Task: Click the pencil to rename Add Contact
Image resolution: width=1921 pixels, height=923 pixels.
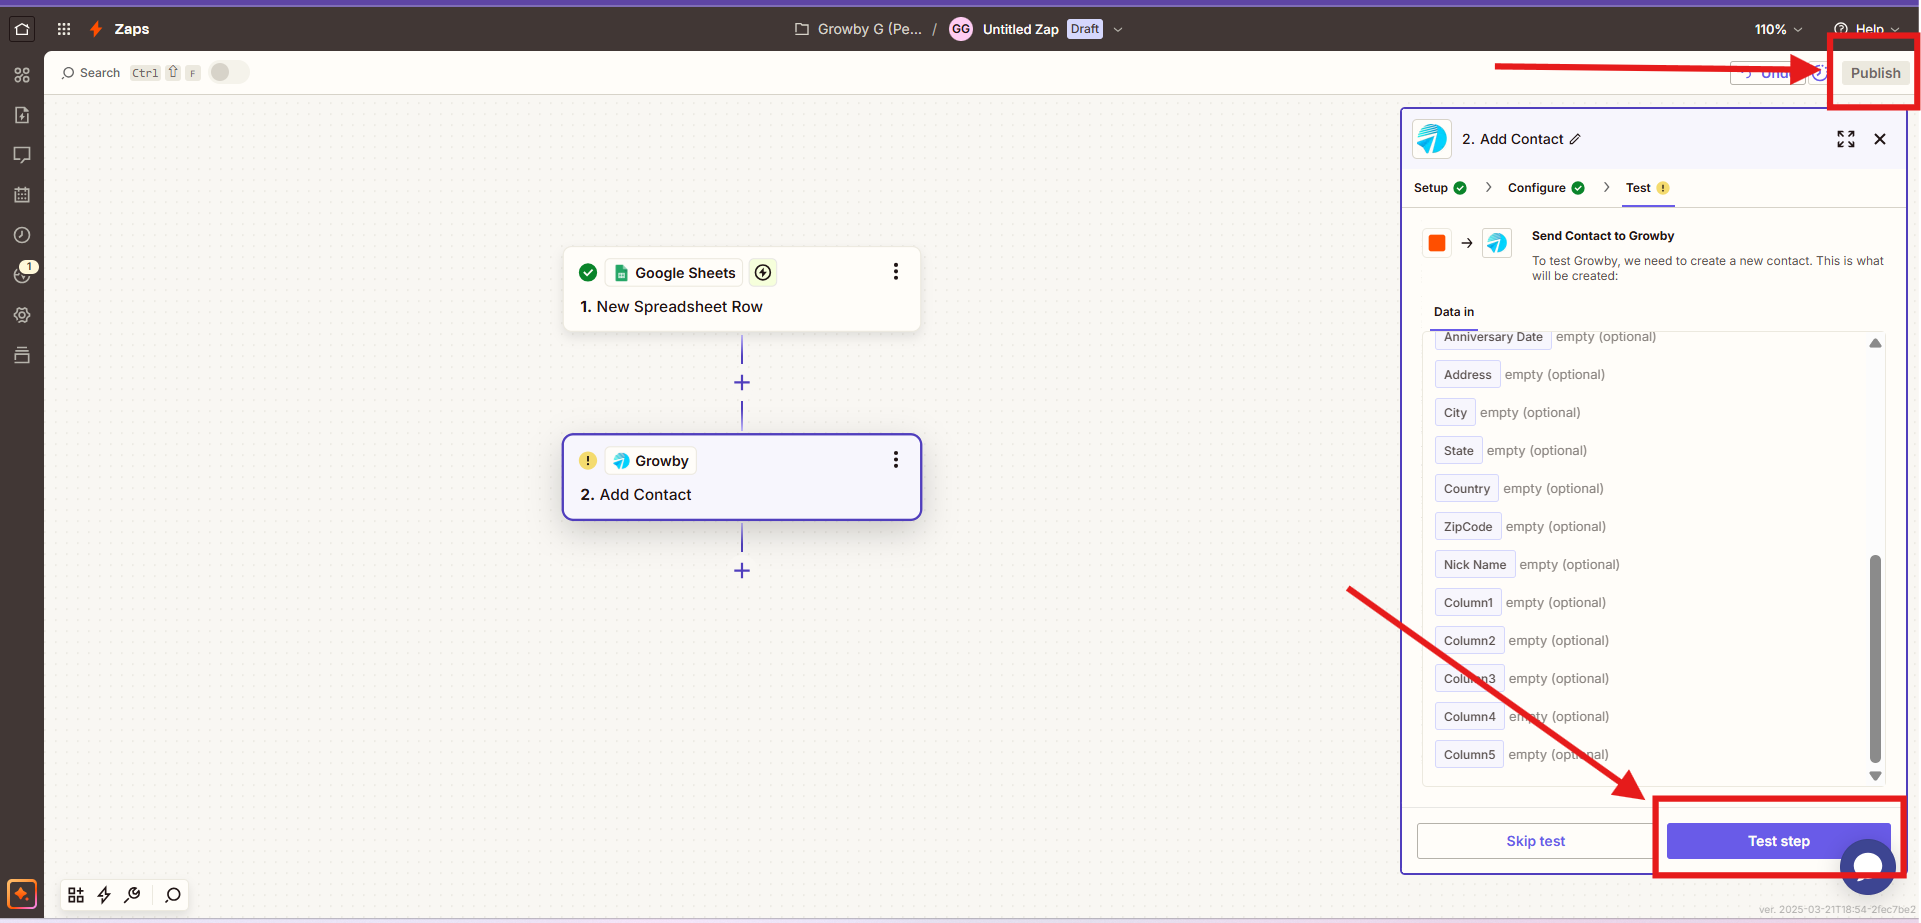Action: pyautogui.click(x=1575, y=139)
